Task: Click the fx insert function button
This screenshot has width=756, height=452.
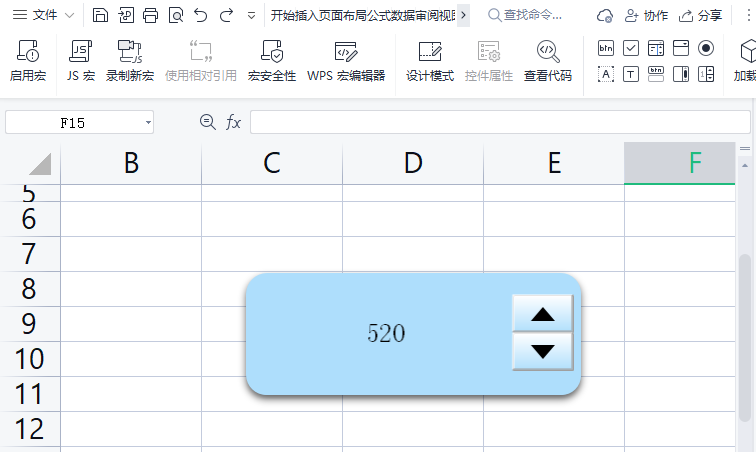Action: point(233,122)
